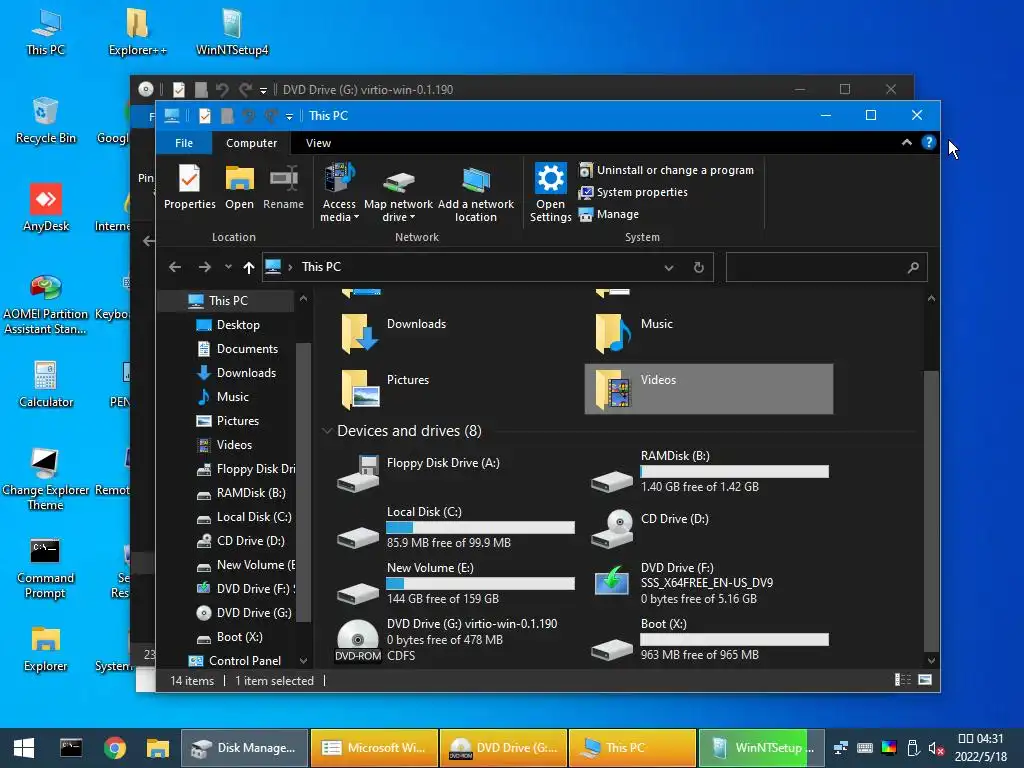The height and width of the screenshot is (768, 1024).
Task: Open Chrome from the taskbar
Action: [x=115, y=748]
